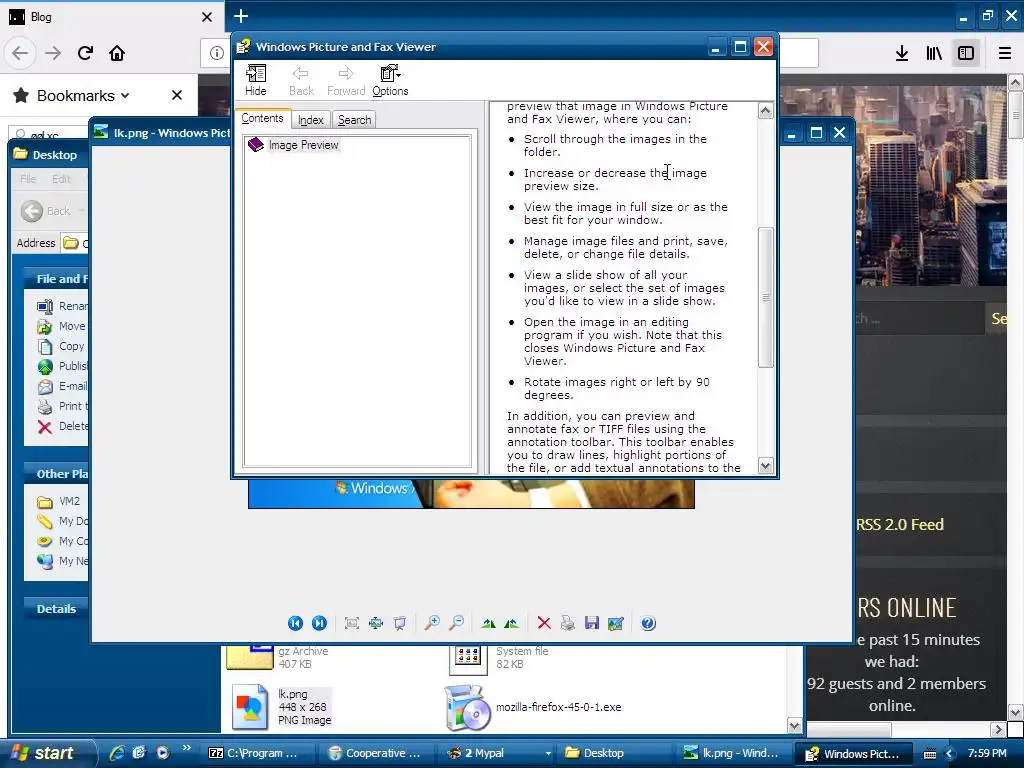Click Copy task in explorer sidebar
This screenshot has width=1024, height=768.
click(61, 346)
